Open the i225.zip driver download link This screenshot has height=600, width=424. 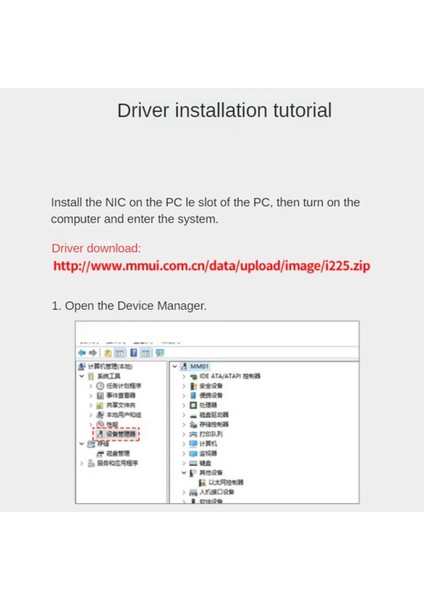point(212,266)
